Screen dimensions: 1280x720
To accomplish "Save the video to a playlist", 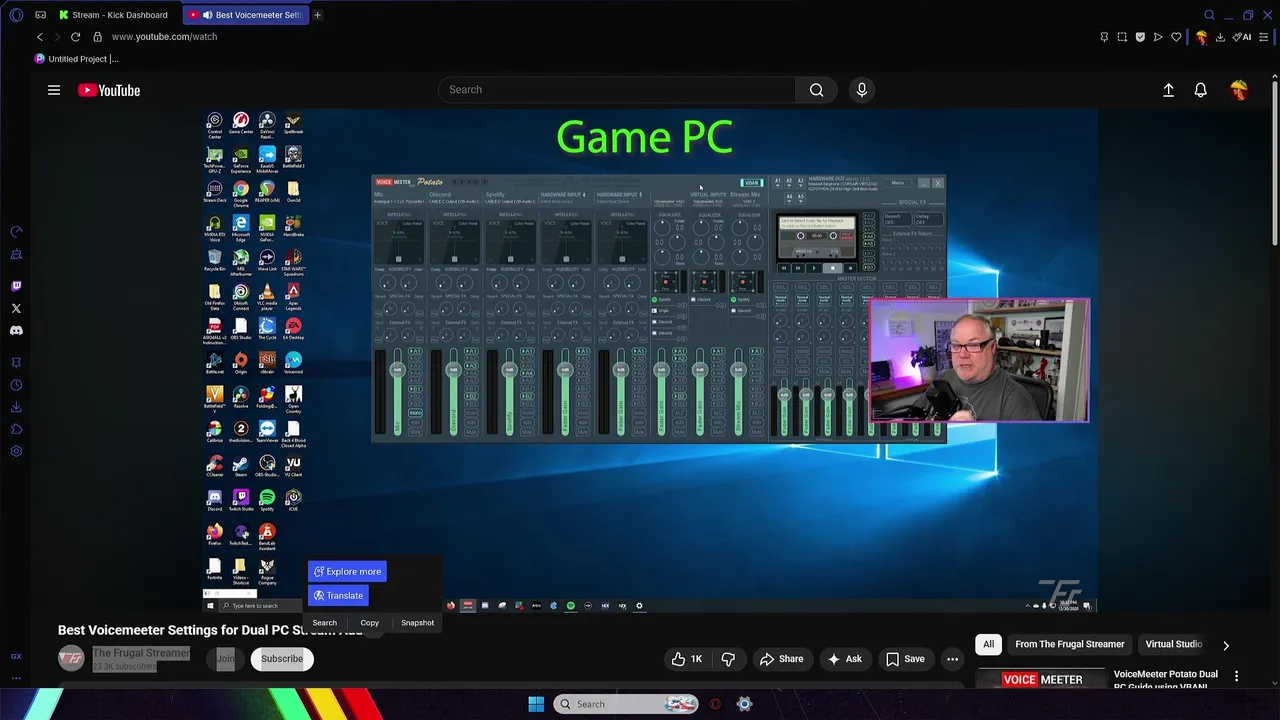I will 905,659.
